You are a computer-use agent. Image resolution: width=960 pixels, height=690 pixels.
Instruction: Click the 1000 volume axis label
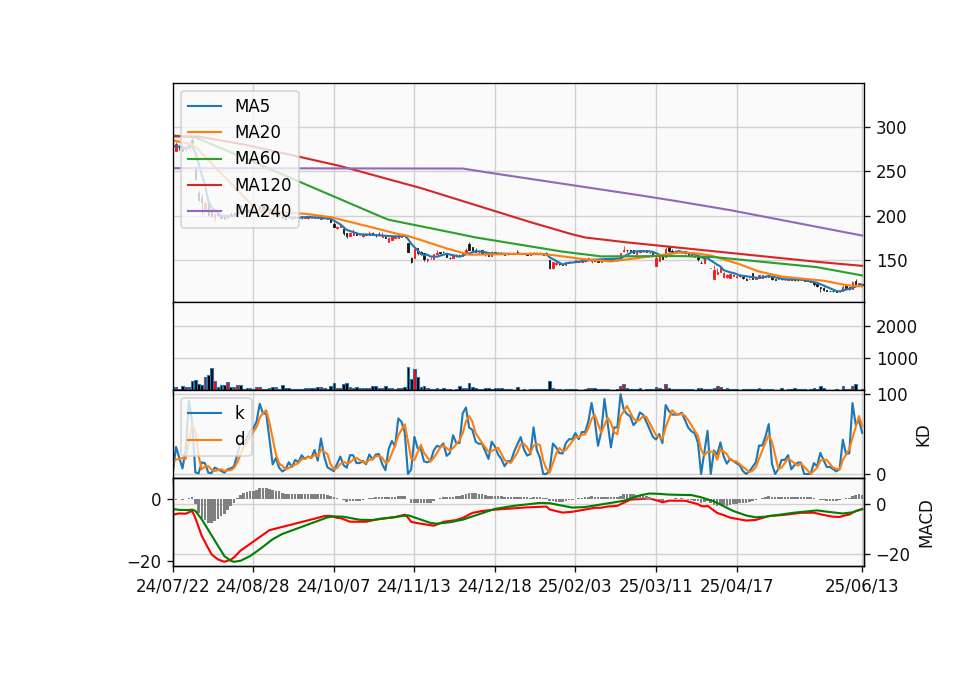(897, 359)
